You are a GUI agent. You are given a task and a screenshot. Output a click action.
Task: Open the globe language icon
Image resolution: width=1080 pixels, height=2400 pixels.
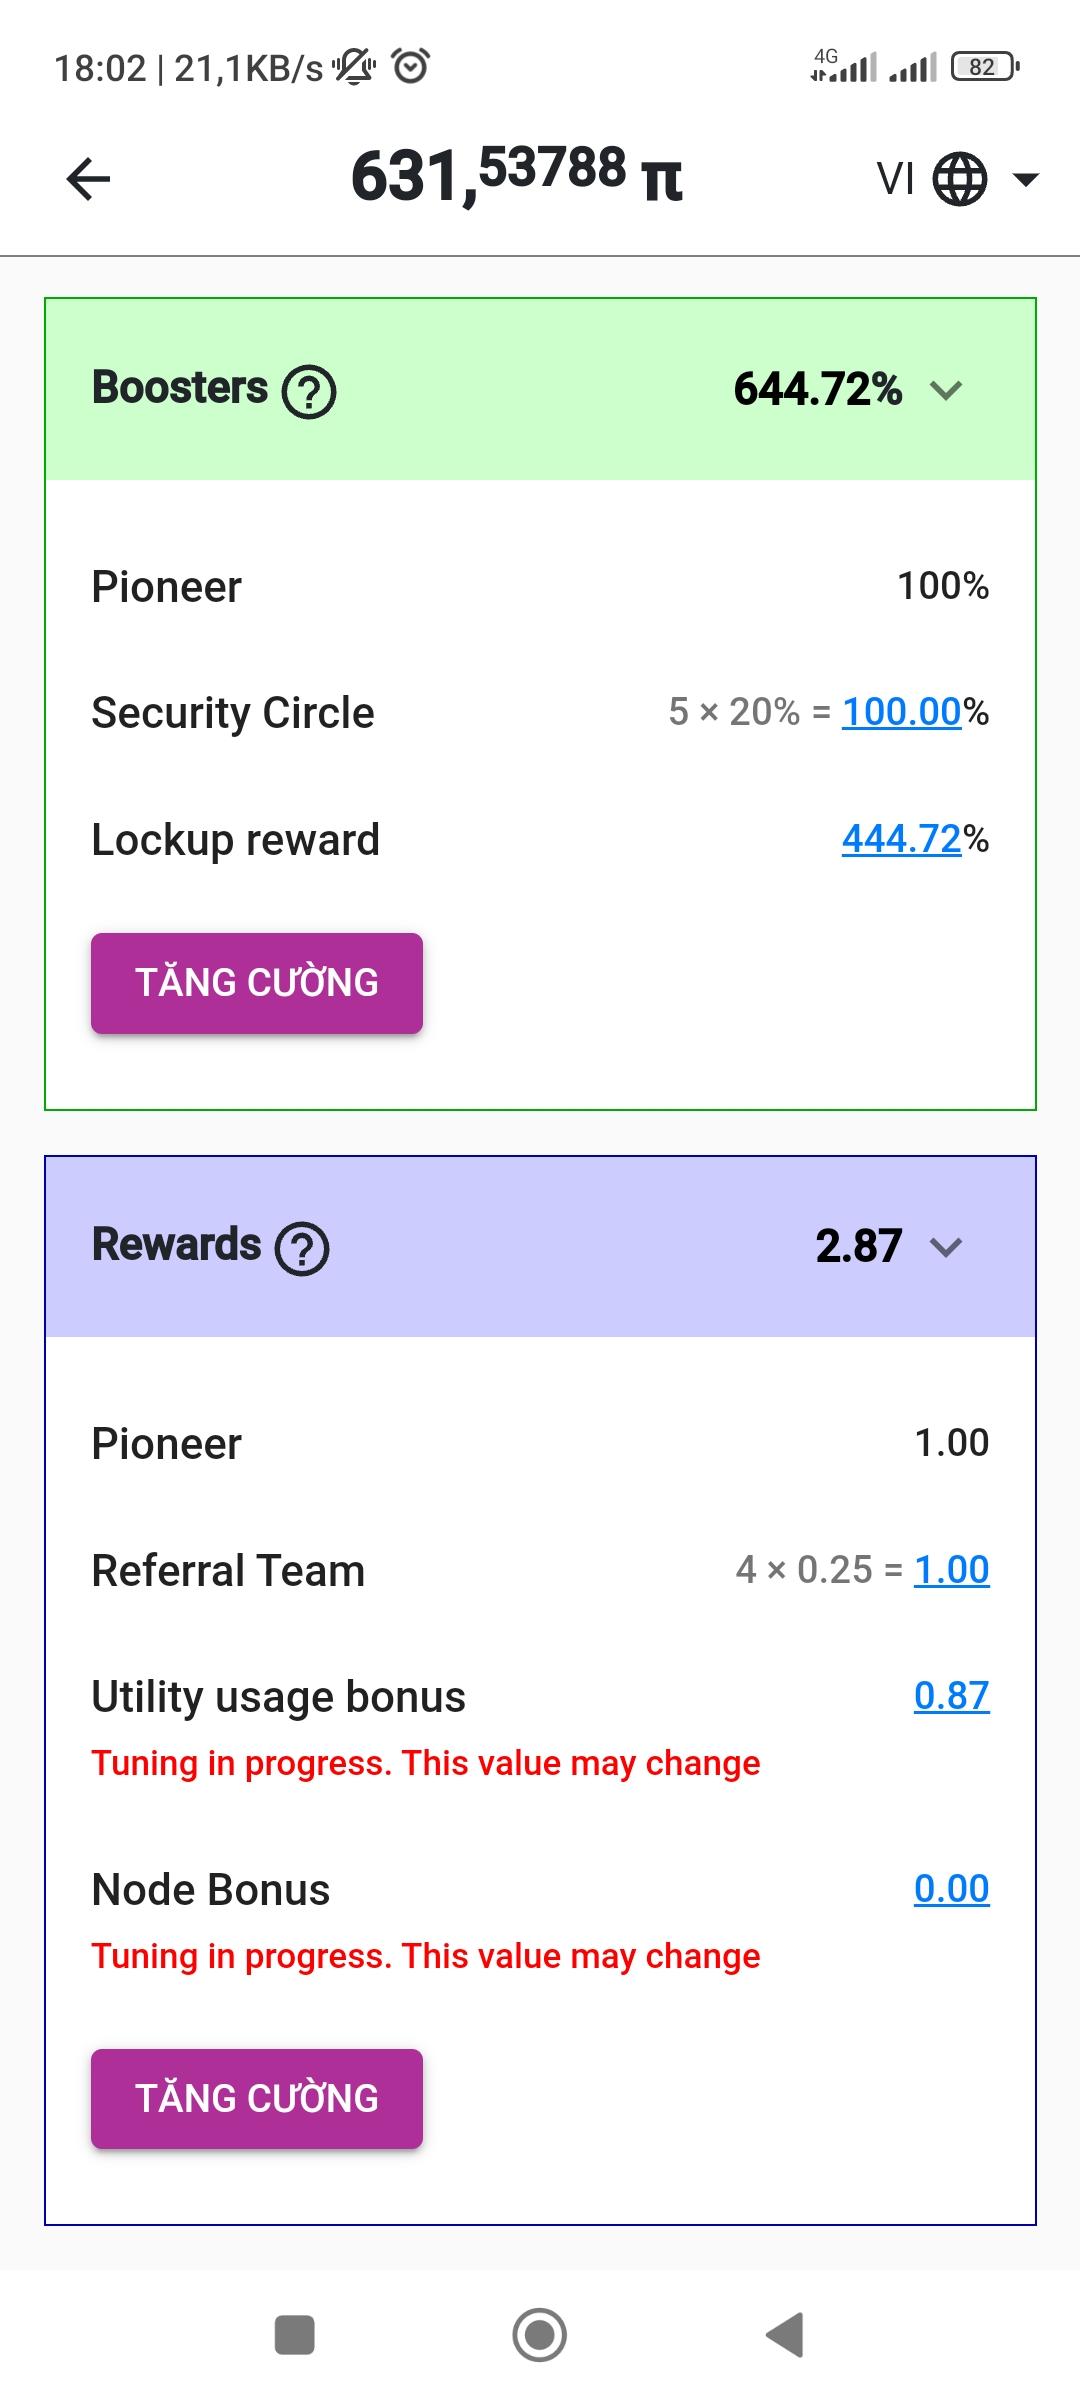959,180
